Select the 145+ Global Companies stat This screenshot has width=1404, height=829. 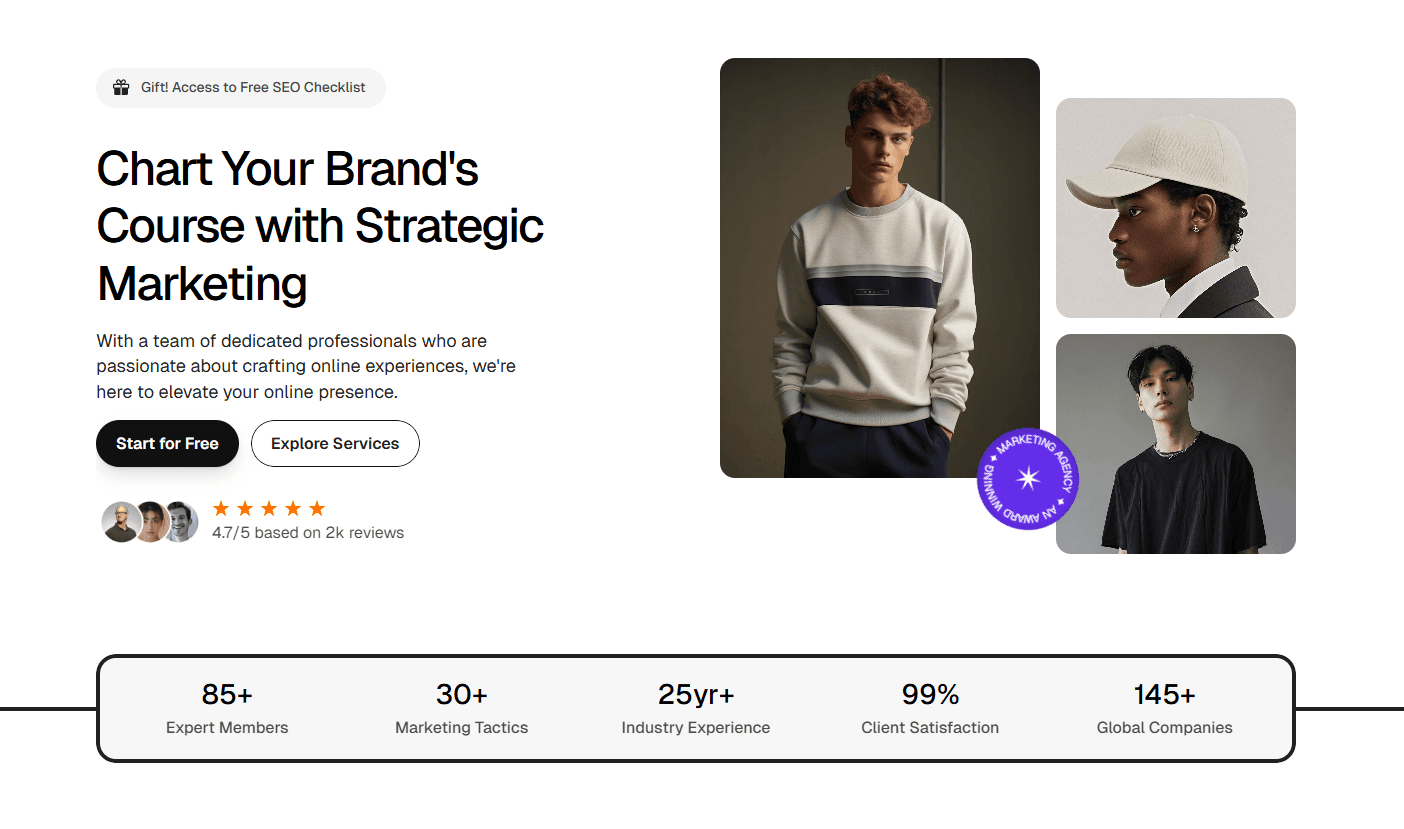pos(1165,709)
